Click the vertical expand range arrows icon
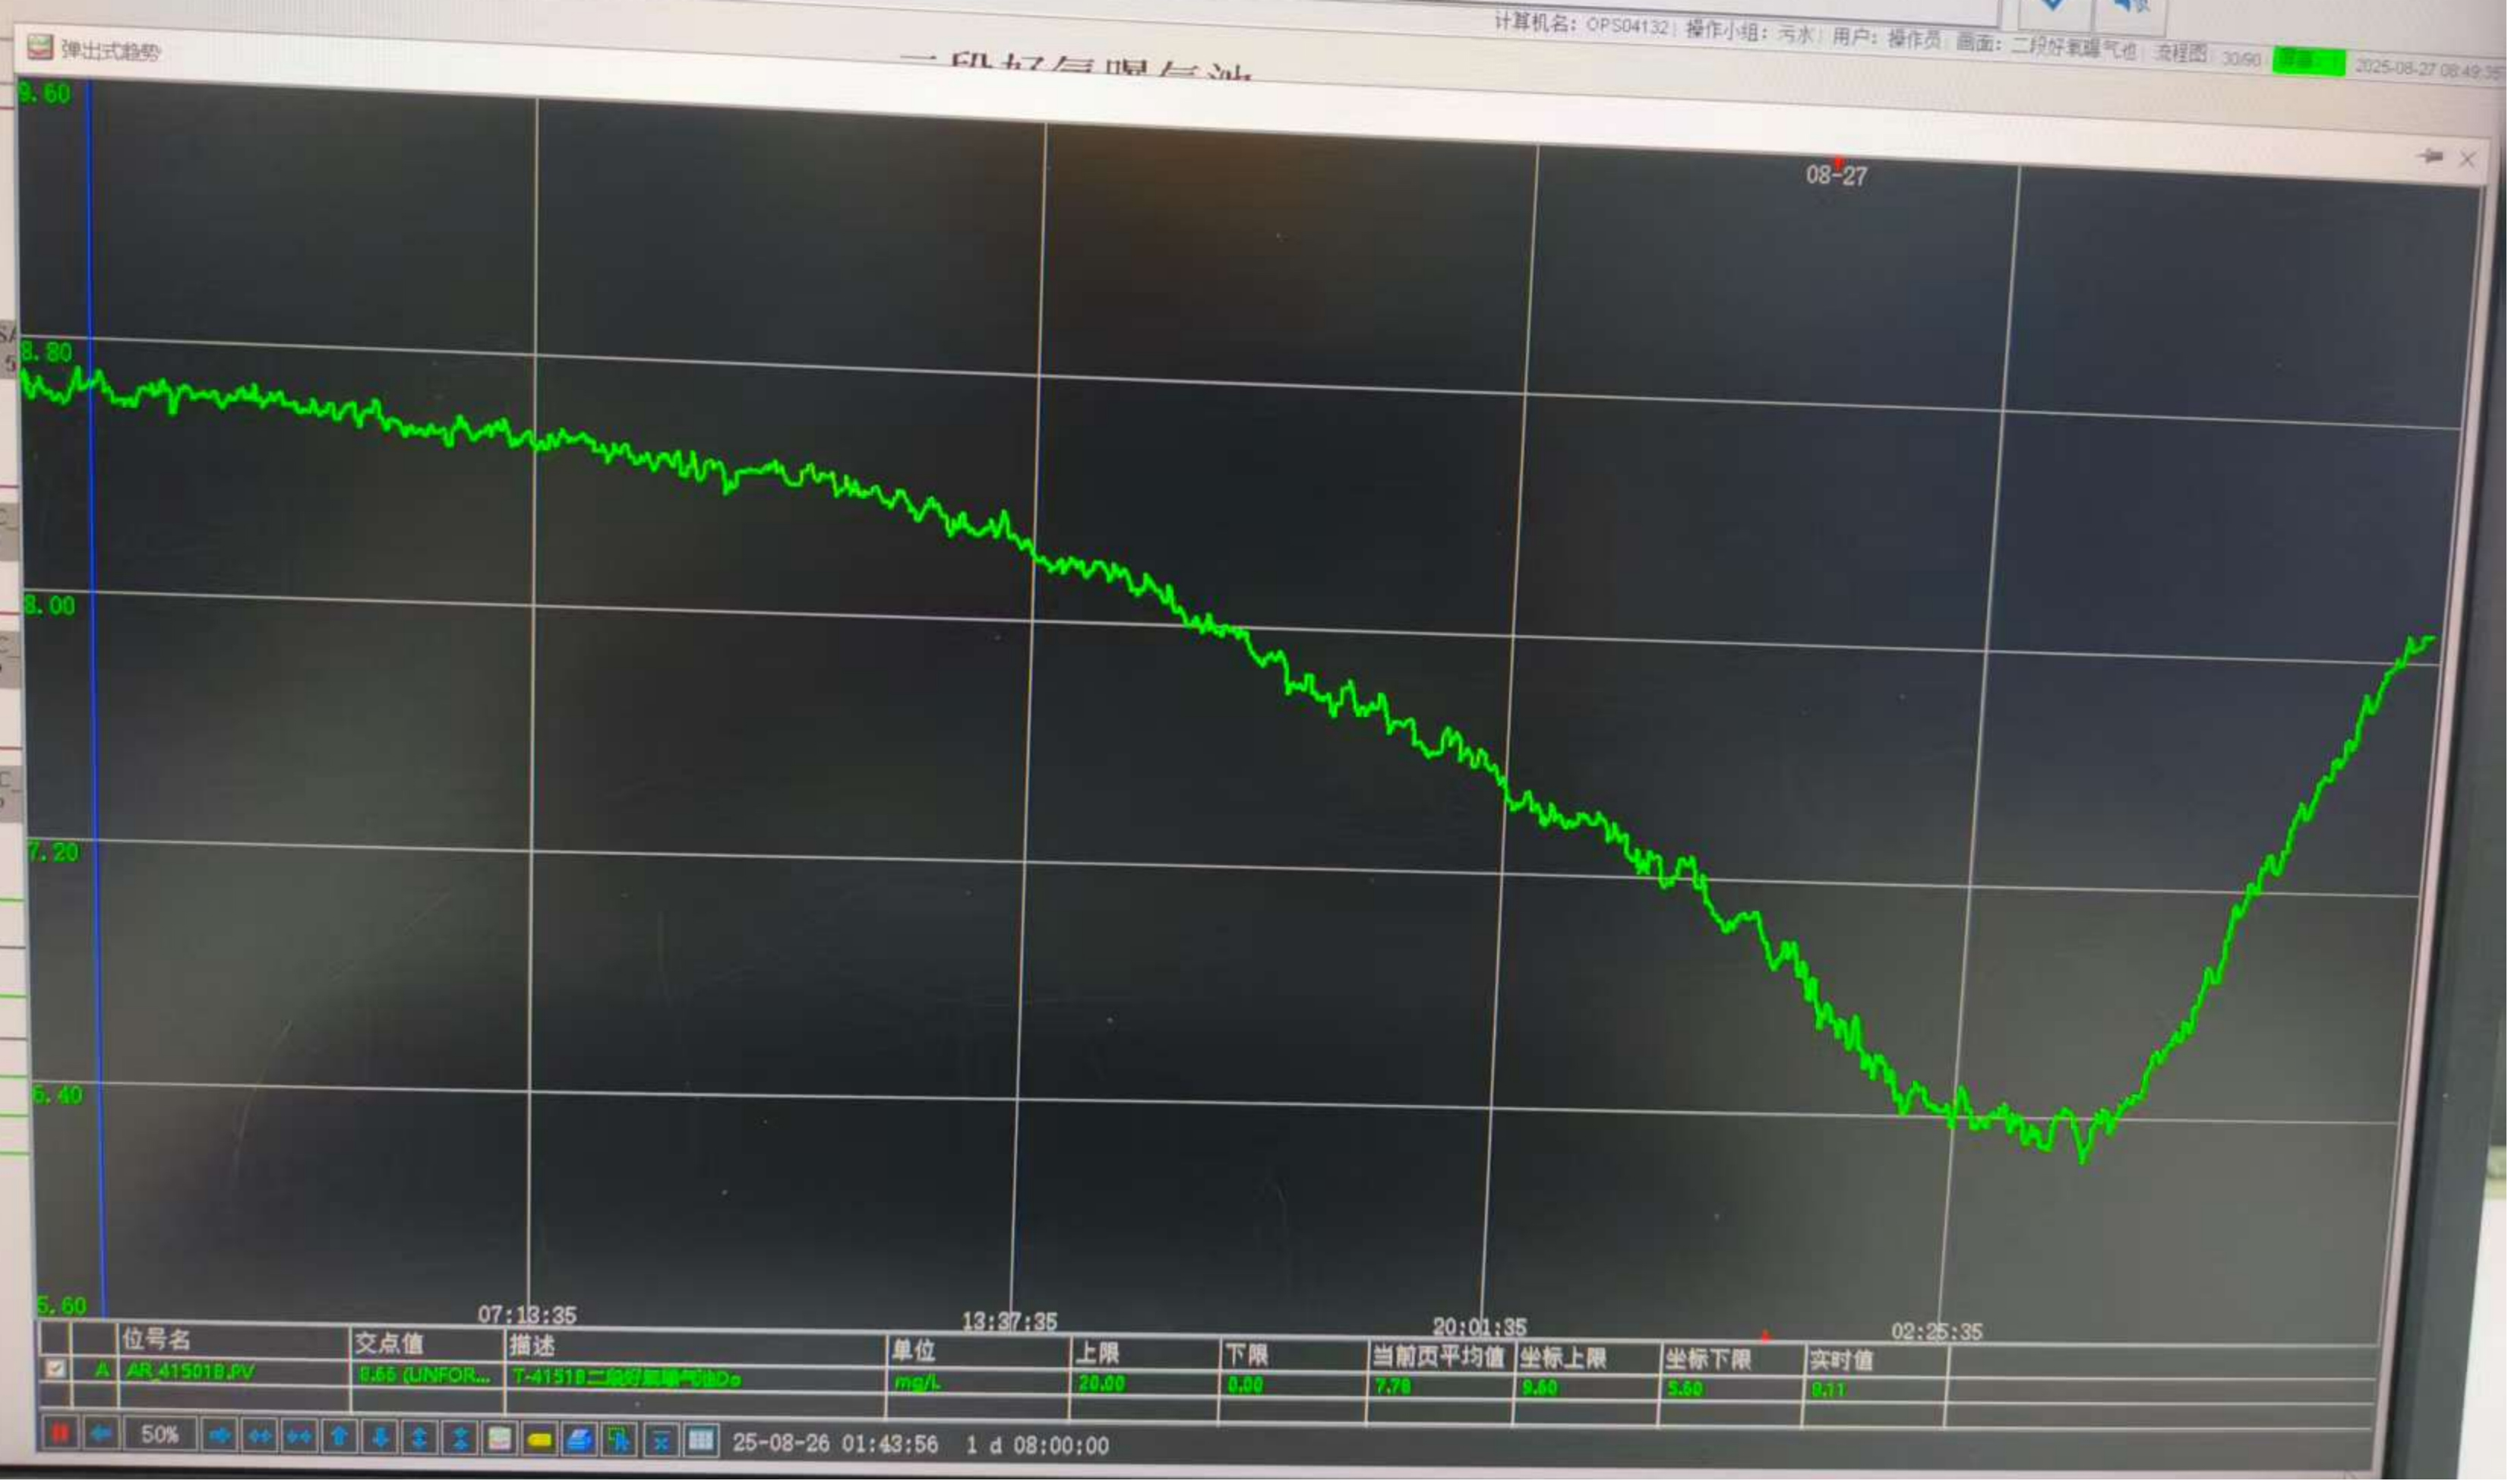The width and height of the screenshot is (2508, 1484). point(420,1439)
